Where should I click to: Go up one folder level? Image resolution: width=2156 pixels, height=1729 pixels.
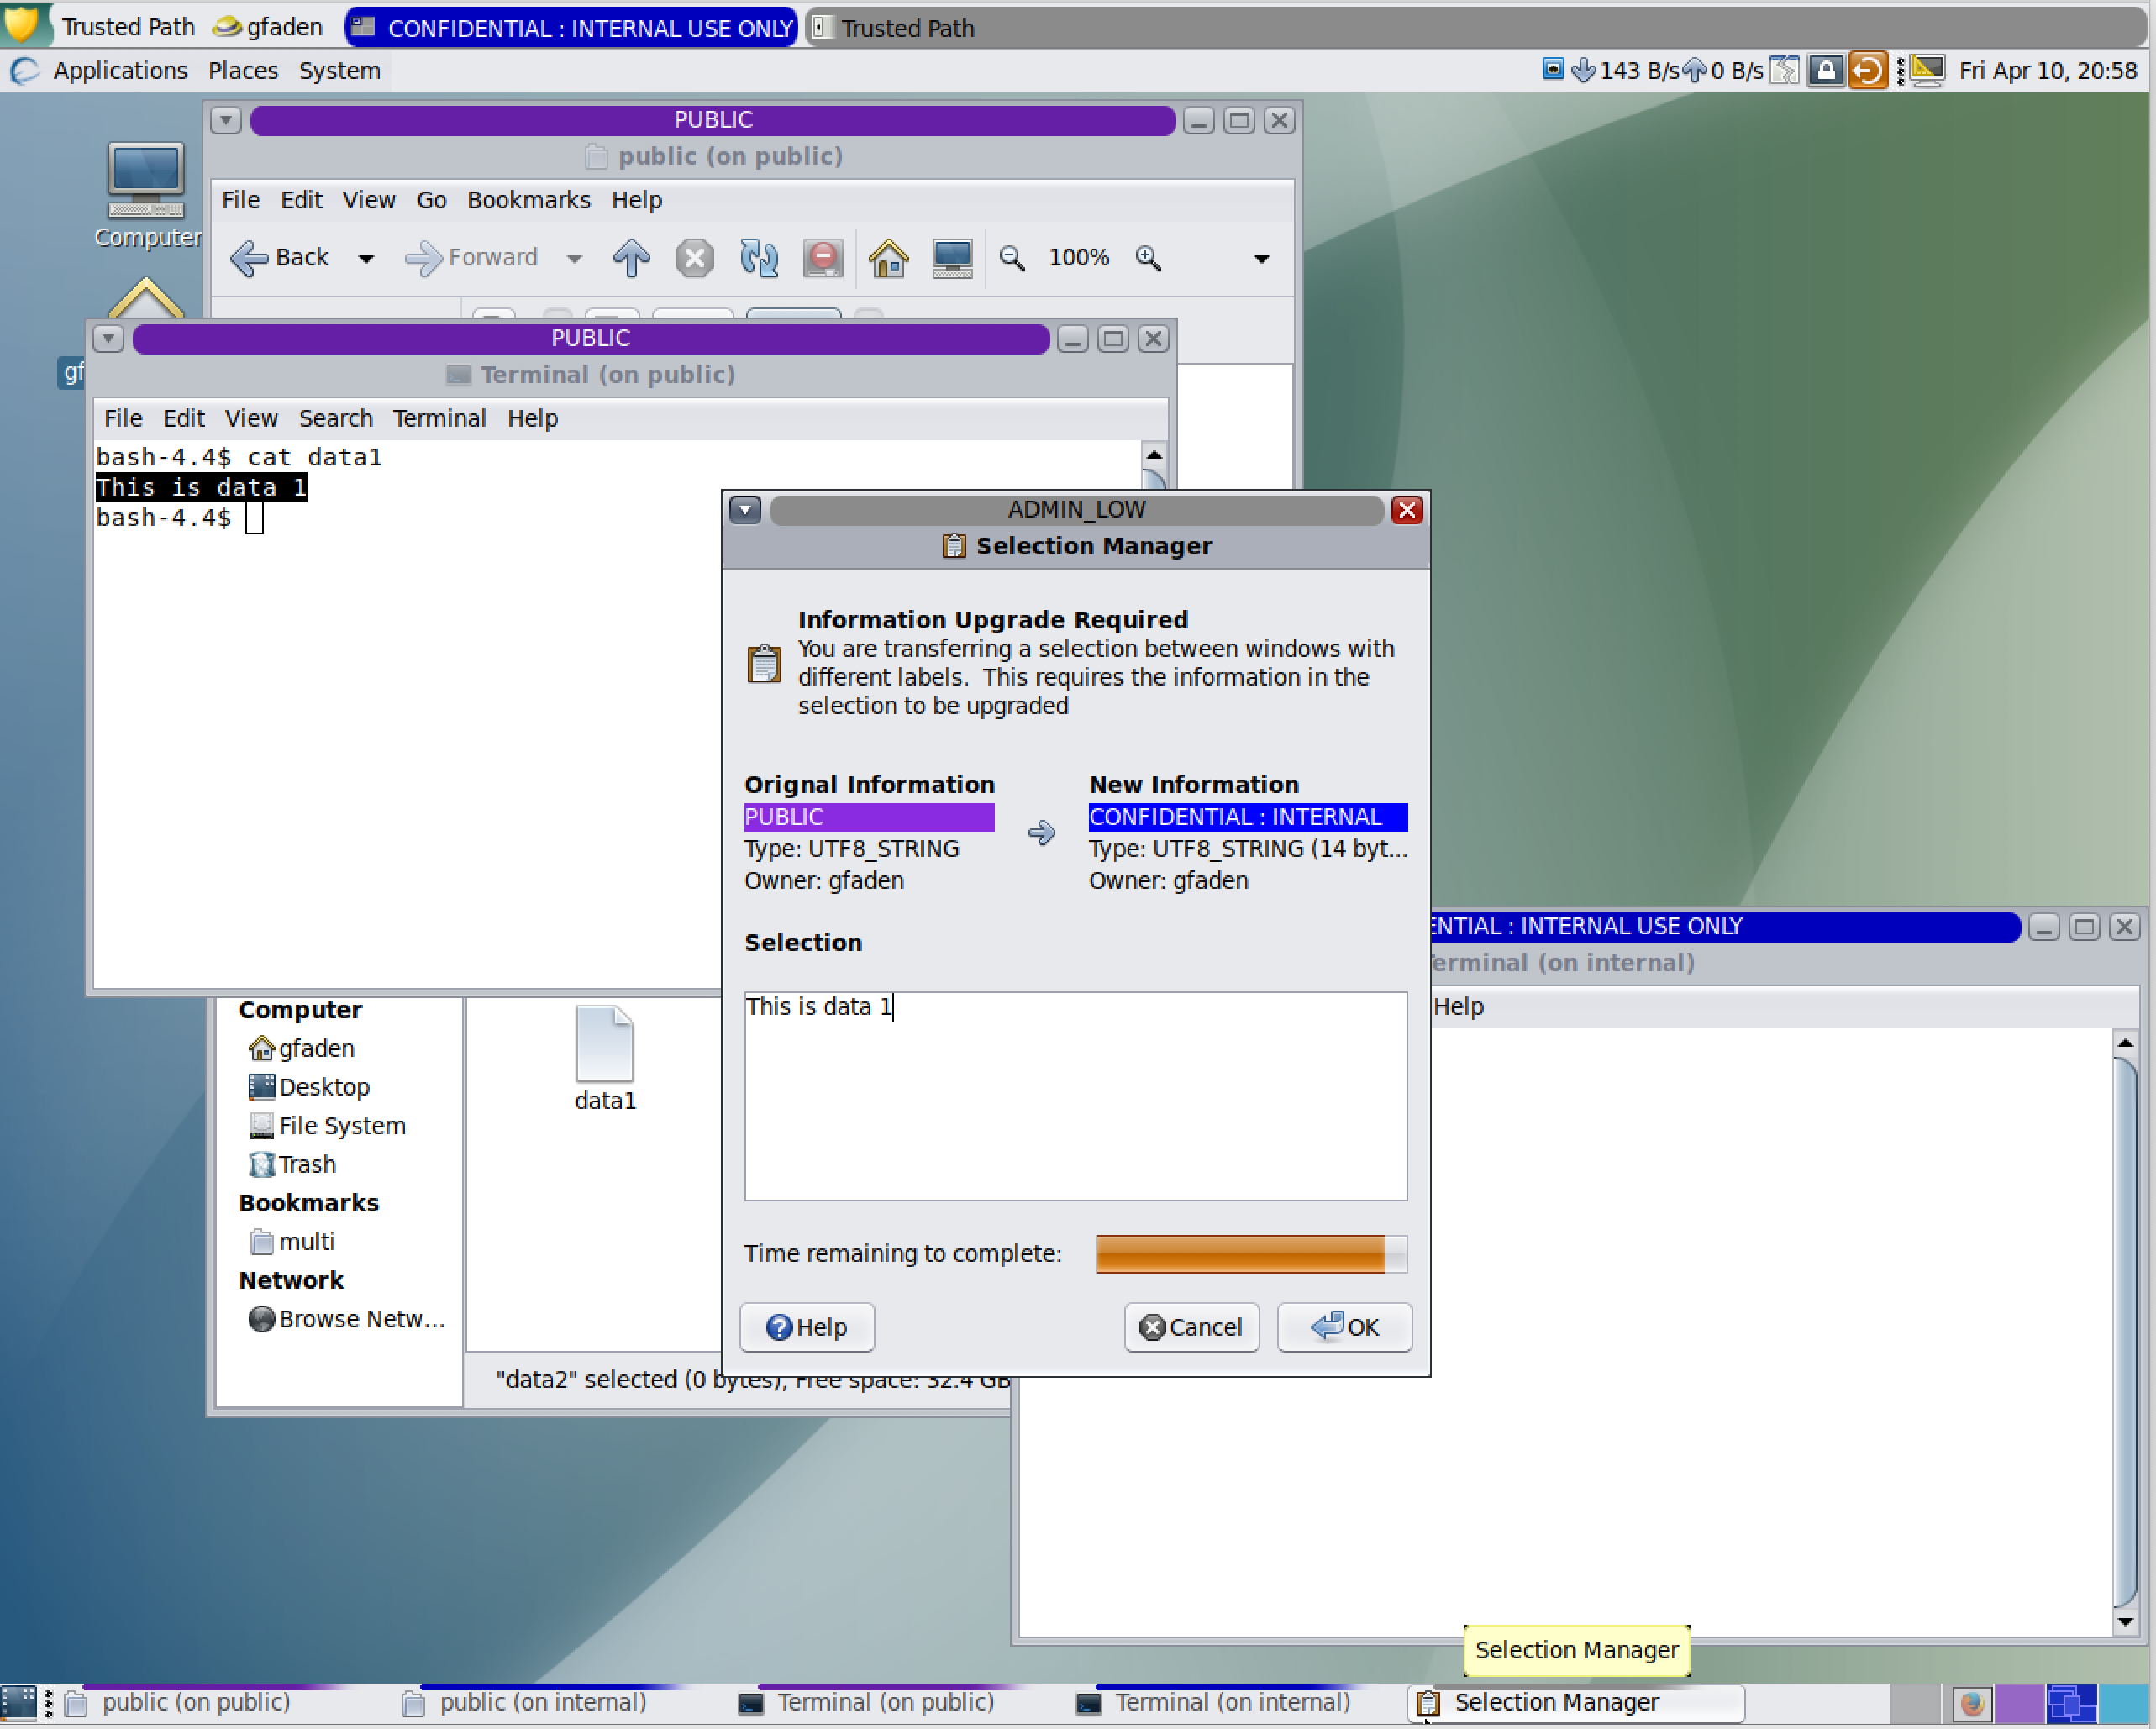[631, 258]
